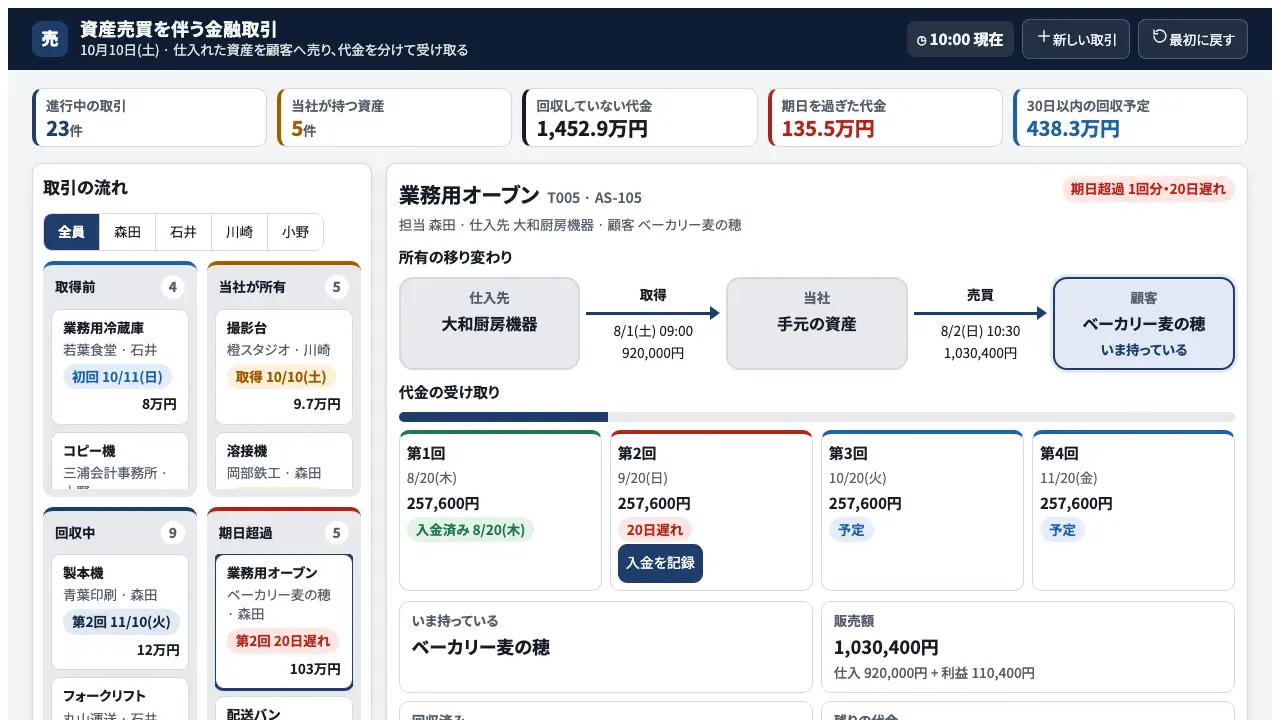Open the 30日以内の回収予定 summary card
This screenshot has width=1280, height=720.
click(1130, 118)
